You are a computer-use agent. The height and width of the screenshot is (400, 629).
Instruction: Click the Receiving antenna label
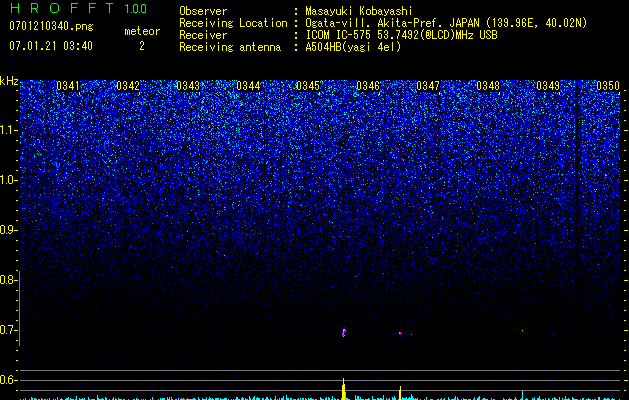point(230,47)
